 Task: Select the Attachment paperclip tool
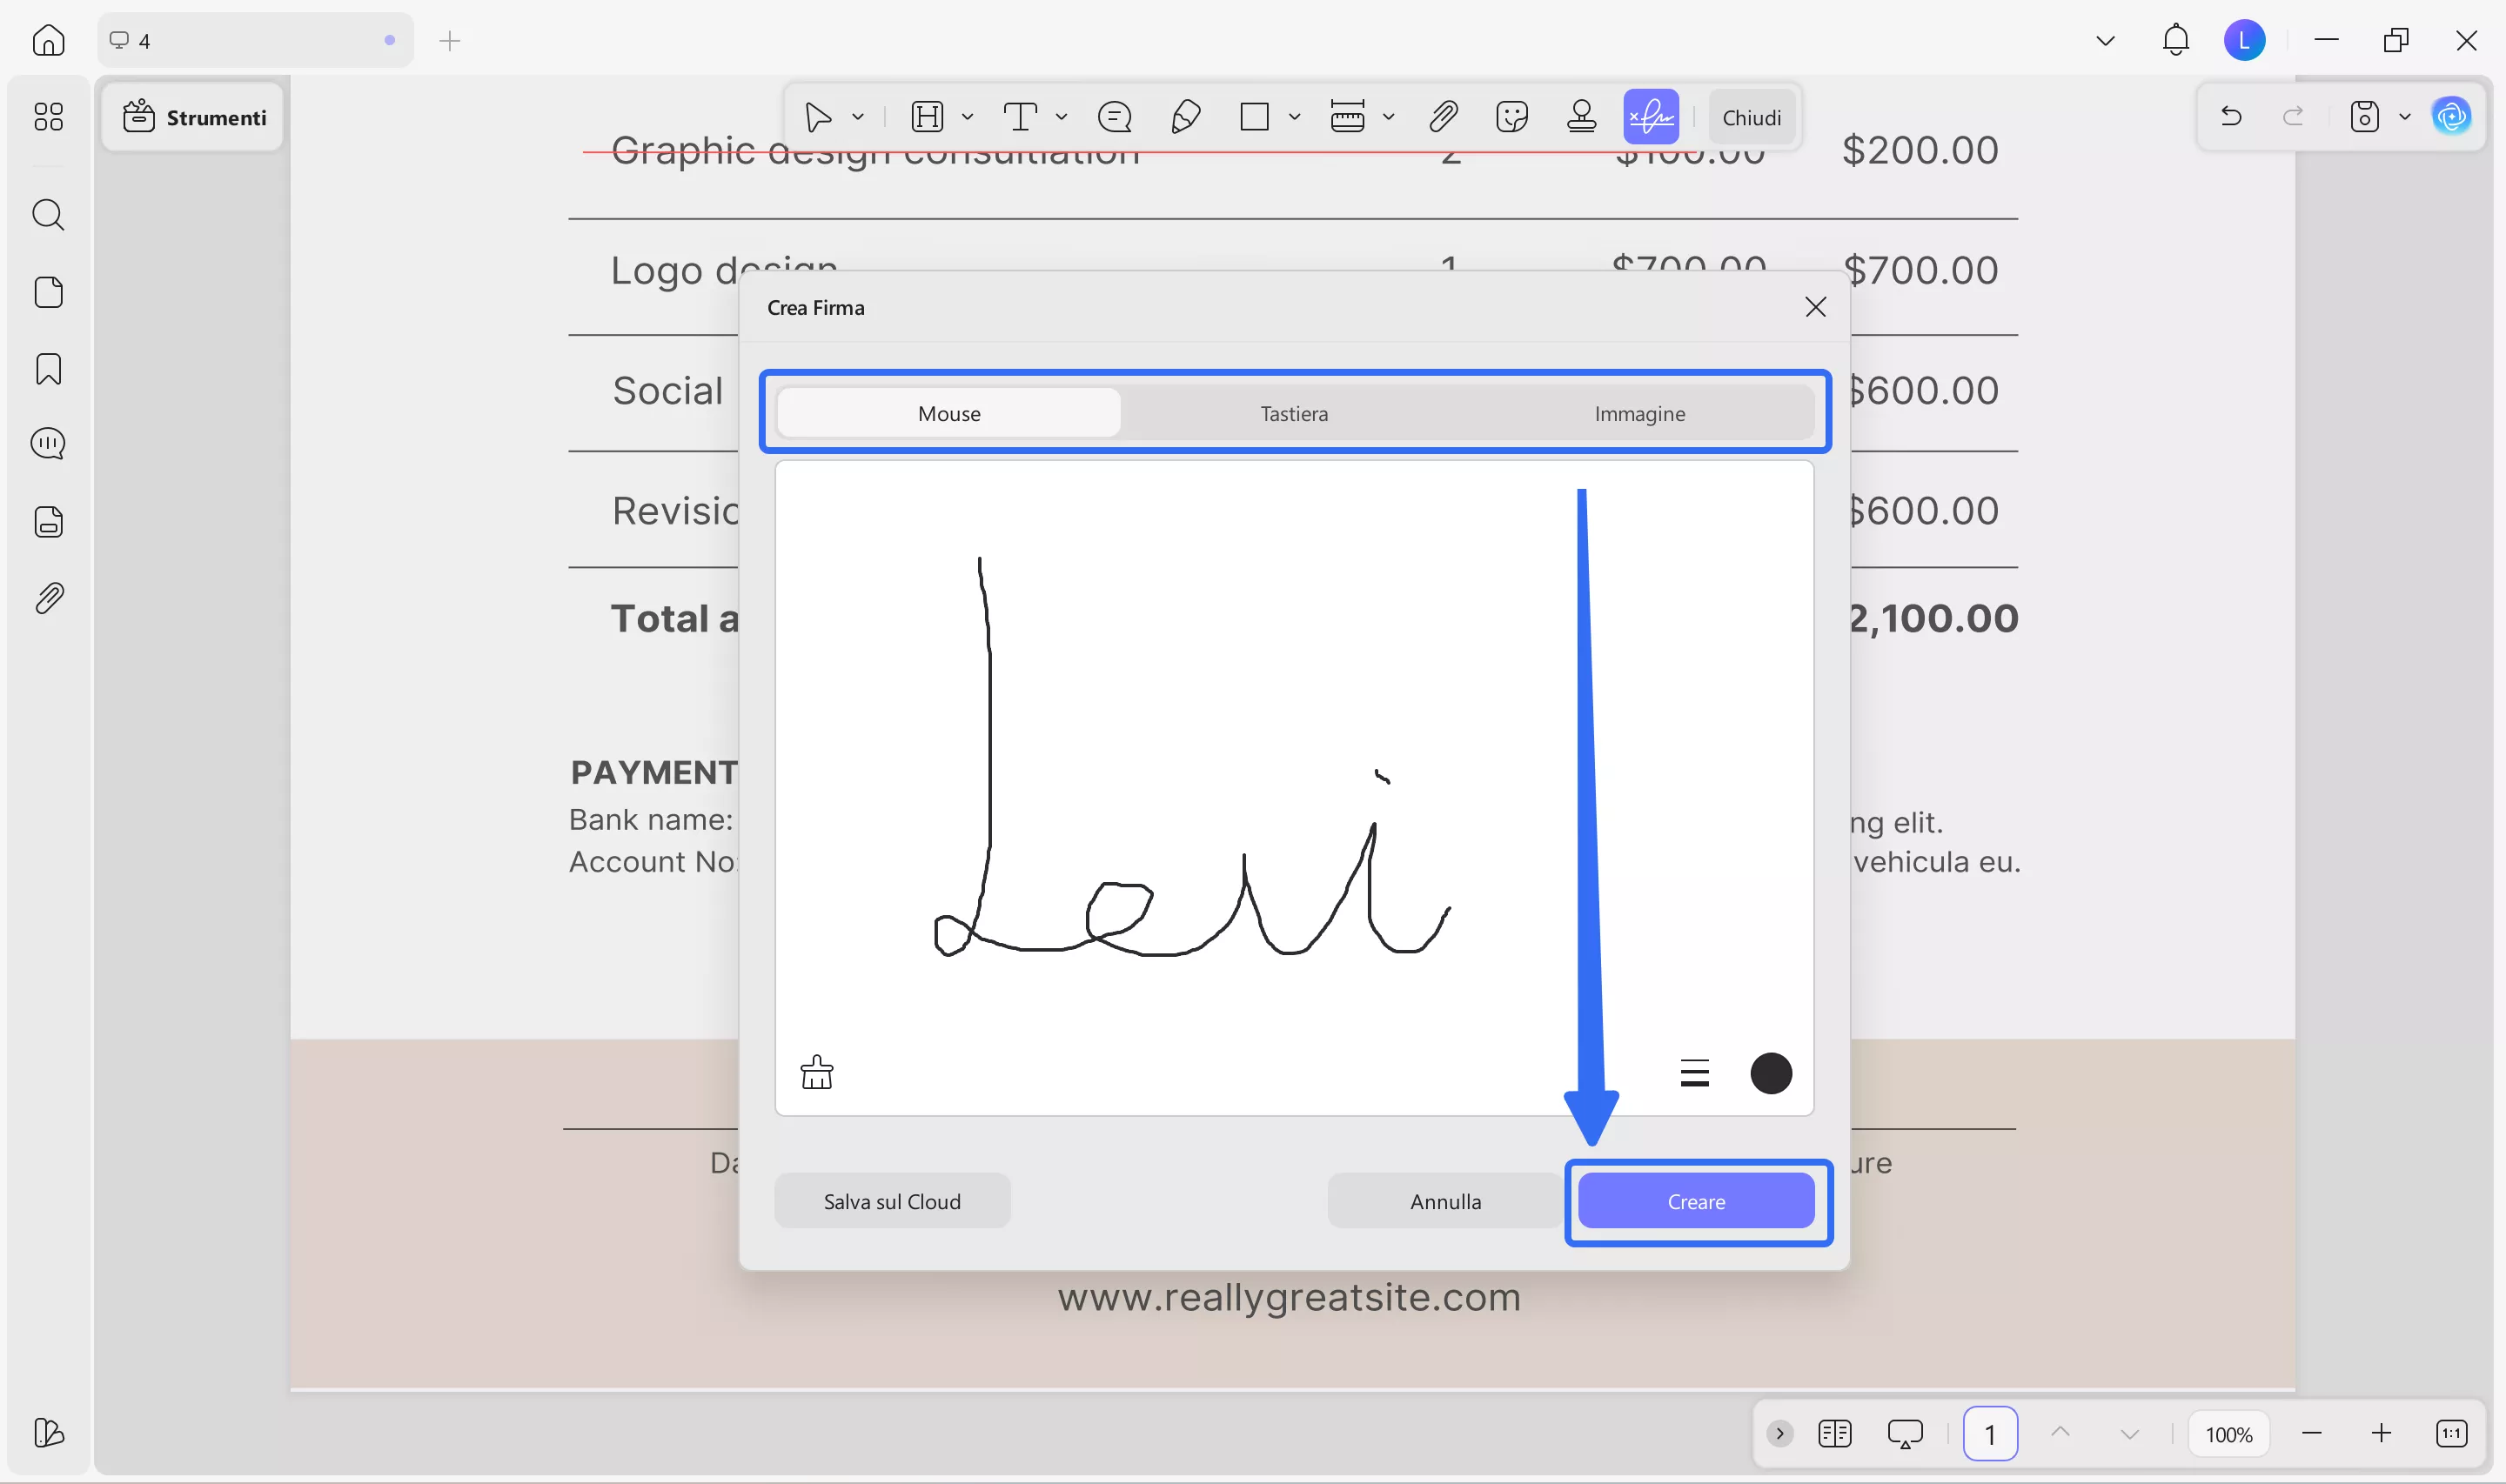tap(1443, 116)
